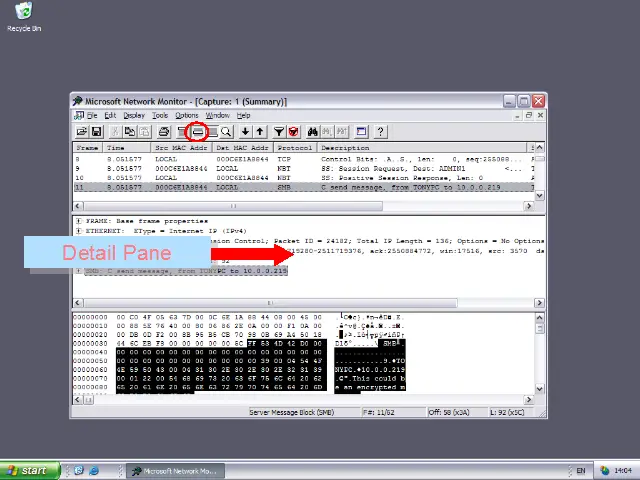This screenshot has width=640, height=480.
Task: Click status bar text 'Off: 58 (x3A)'
Action: pos(449,412)
